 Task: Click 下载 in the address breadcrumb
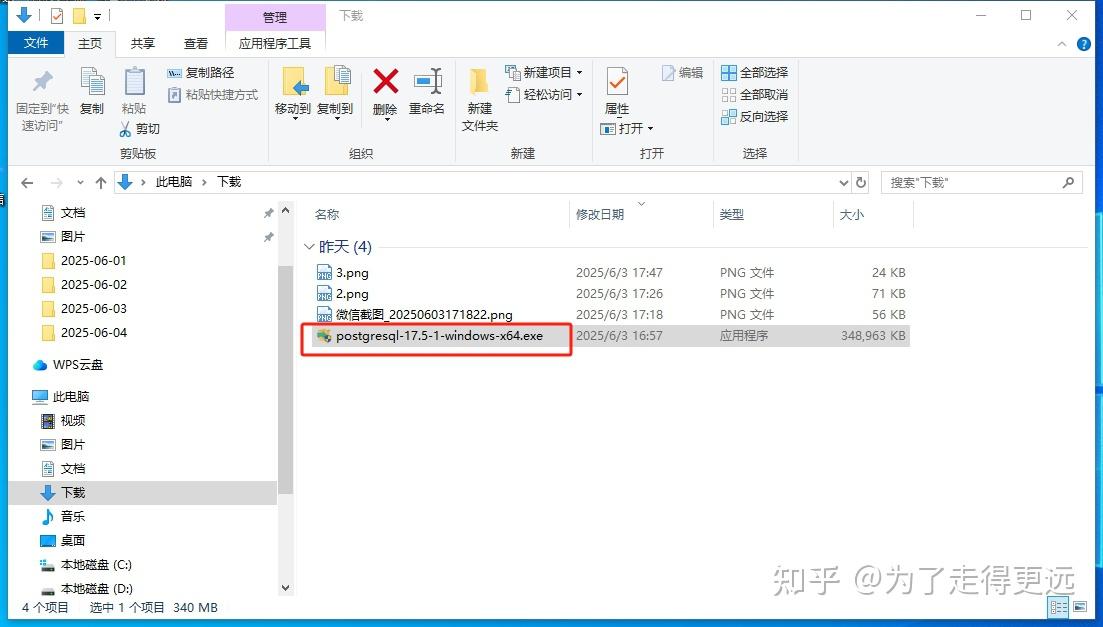229,182
